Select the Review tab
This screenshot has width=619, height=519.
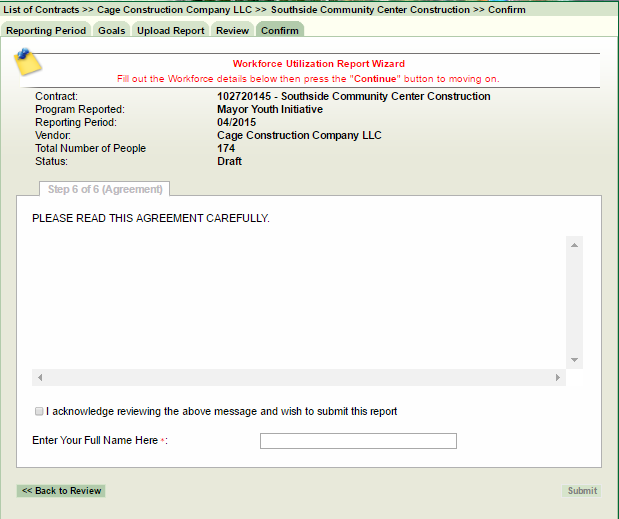pyautogui.click(x=232, y=30)
